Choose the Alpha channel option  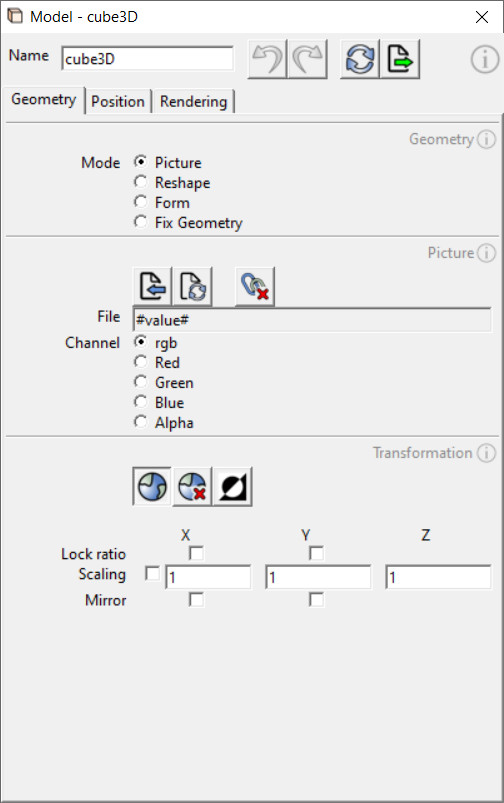coord(140,422)
